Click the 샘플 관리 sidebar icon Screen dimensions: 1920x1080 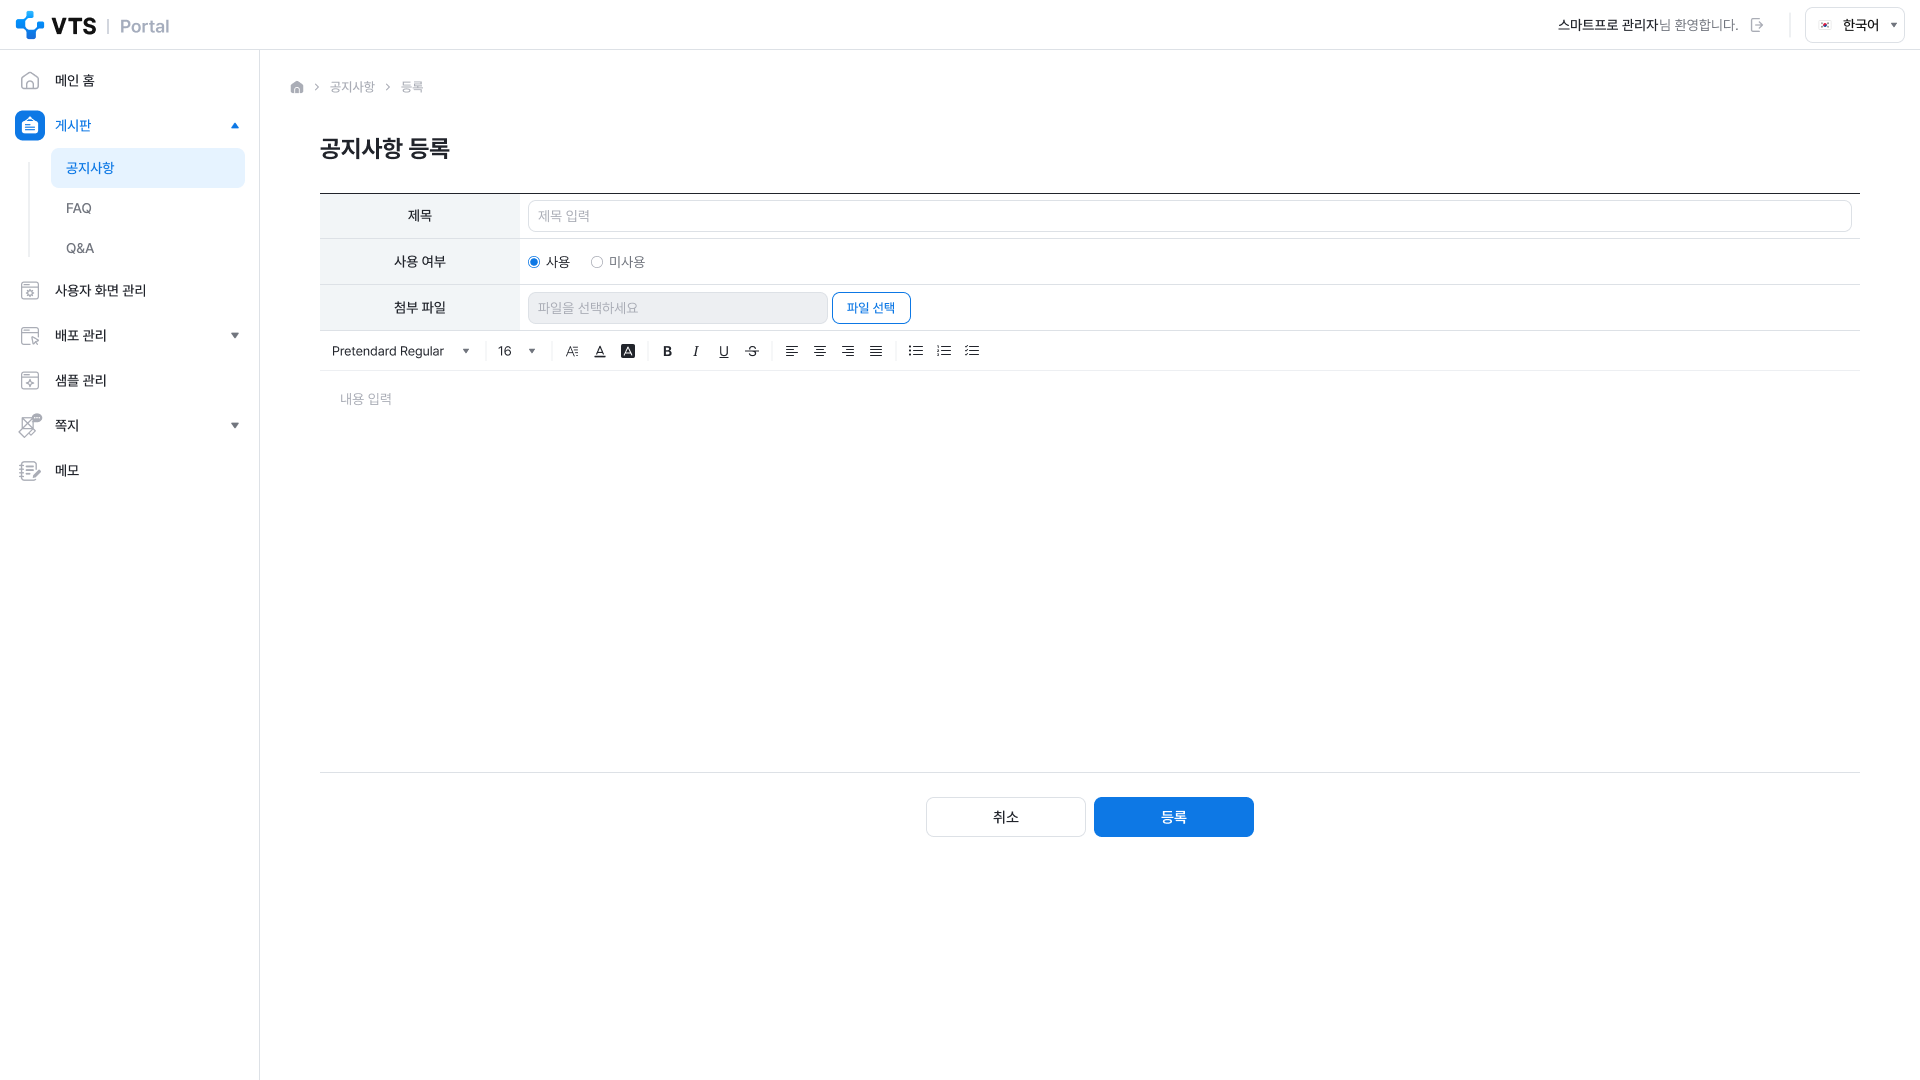[x=30, y=380]
